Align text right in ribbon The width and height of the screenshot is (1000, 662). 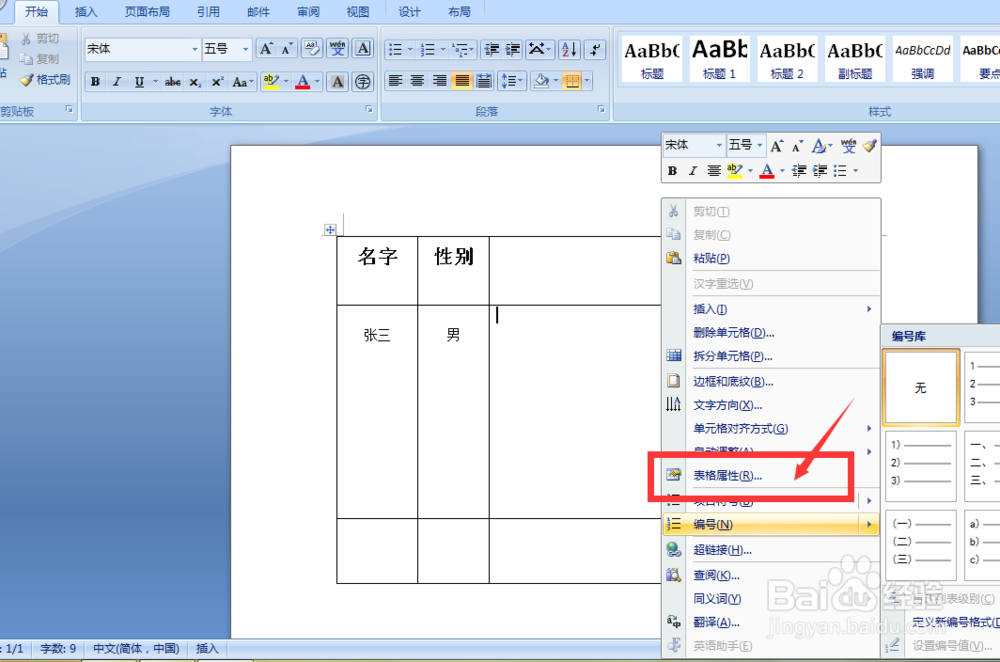pyautogui.click(x=439, y=81)
